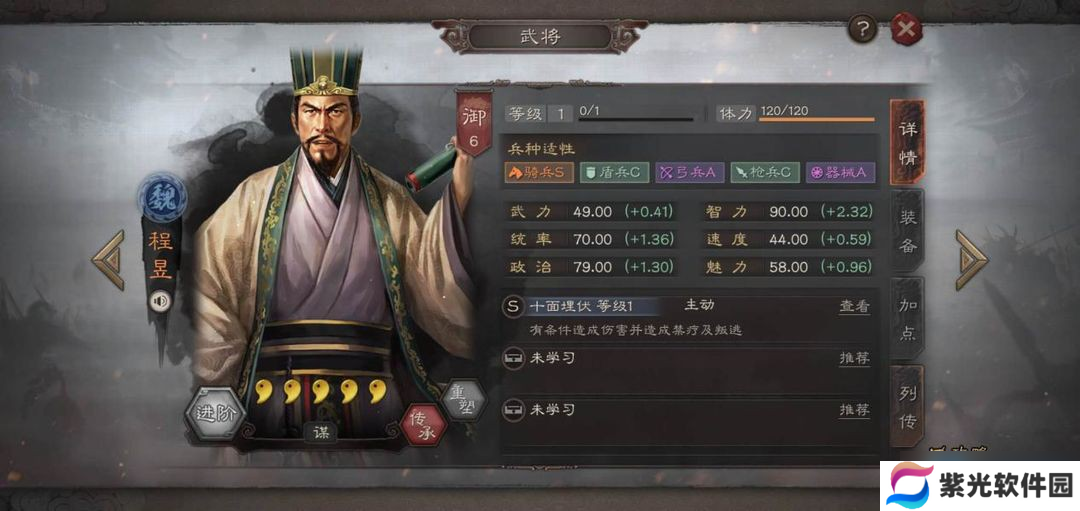Select the 魏 faction emblem

click(163, 196)
